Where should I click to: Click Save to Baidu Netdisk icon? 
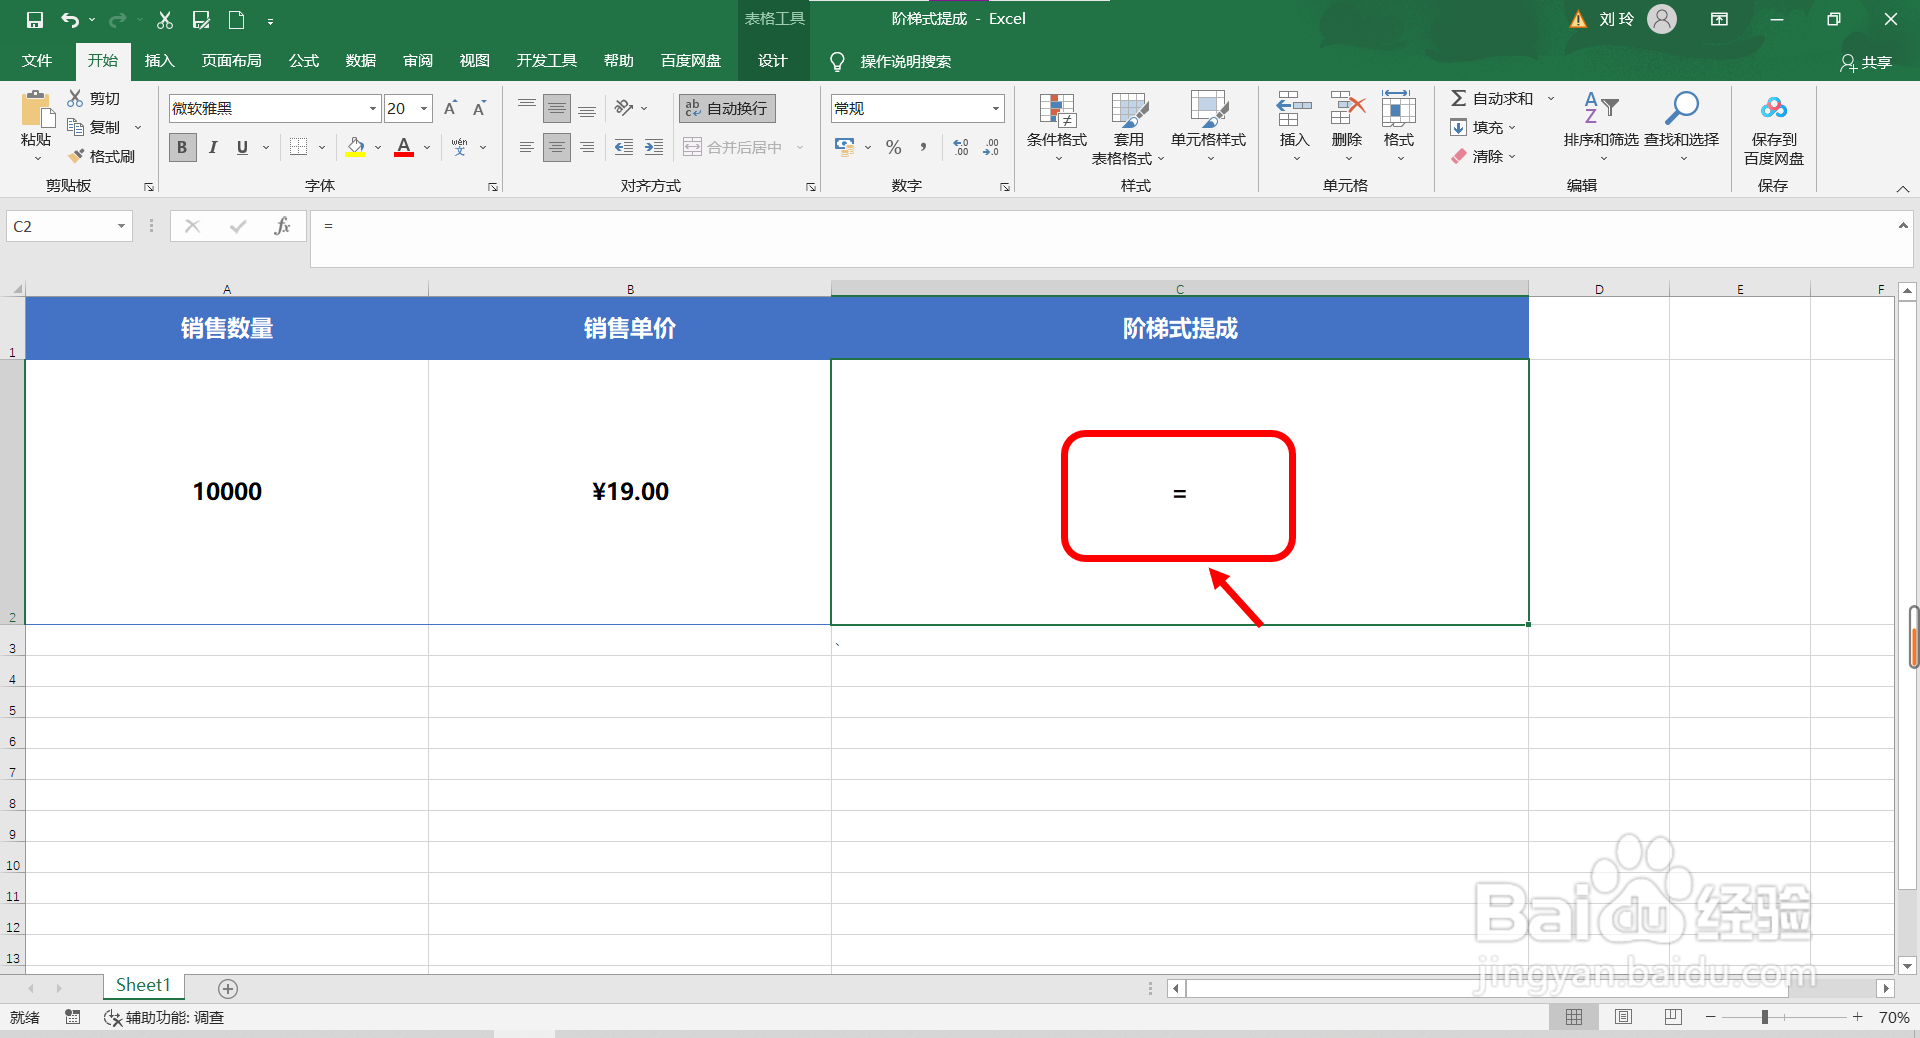pyautogui.click(x=1774, y=108)
